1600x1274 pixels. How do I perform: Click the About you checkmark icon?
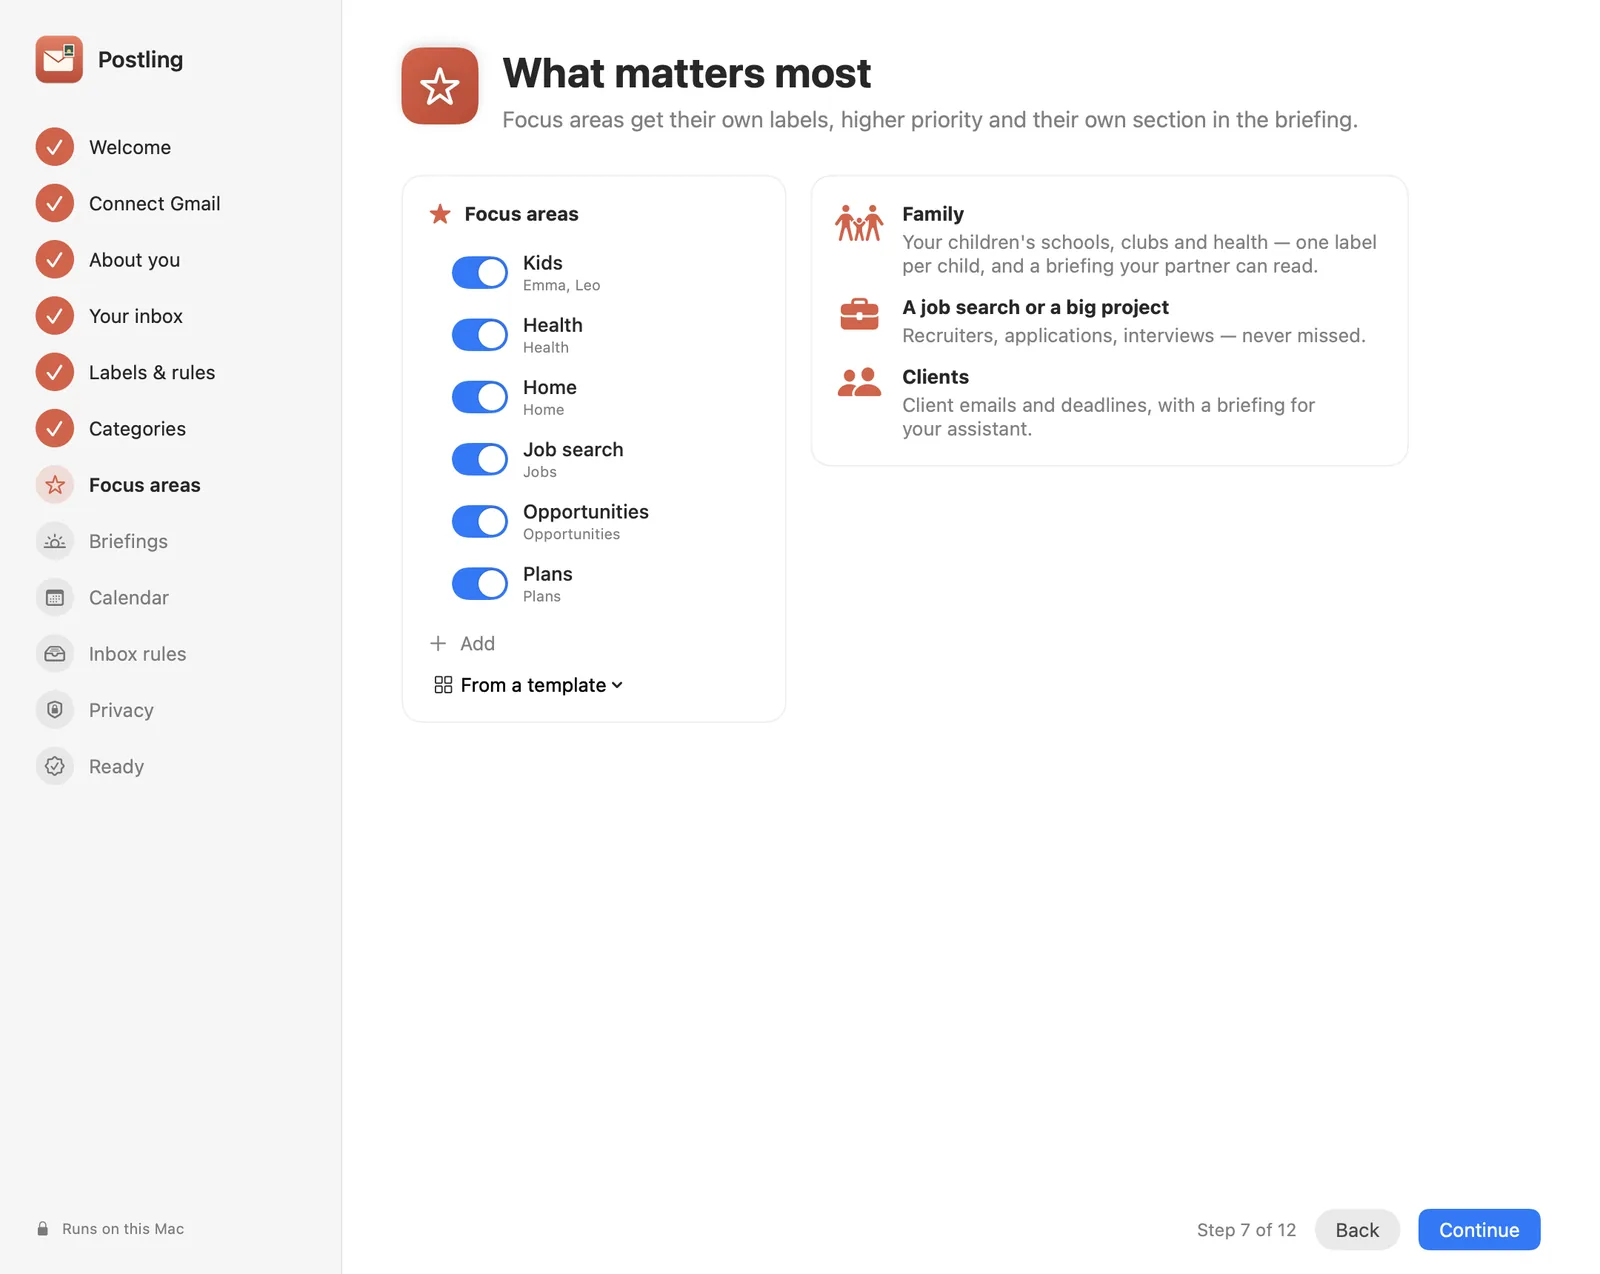click(55, 259)
